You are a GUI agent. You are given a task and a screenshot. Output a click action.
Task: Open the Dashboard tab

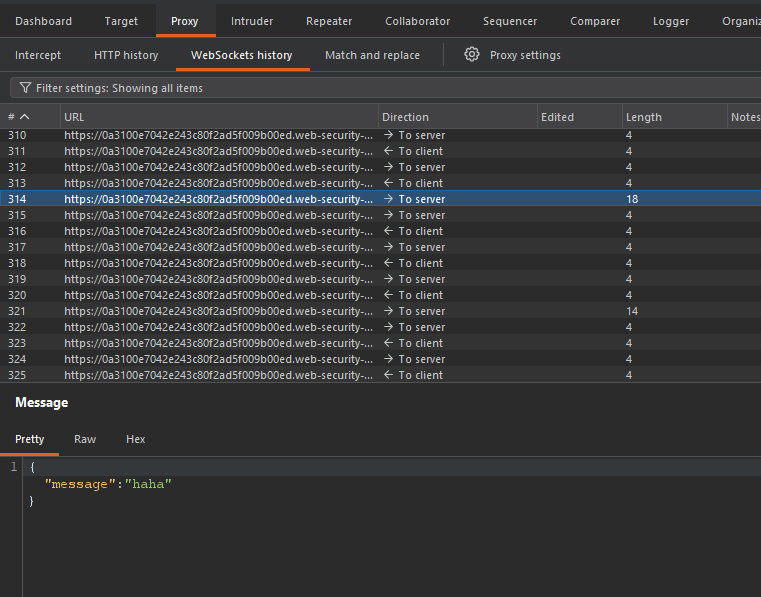point(43,21)
